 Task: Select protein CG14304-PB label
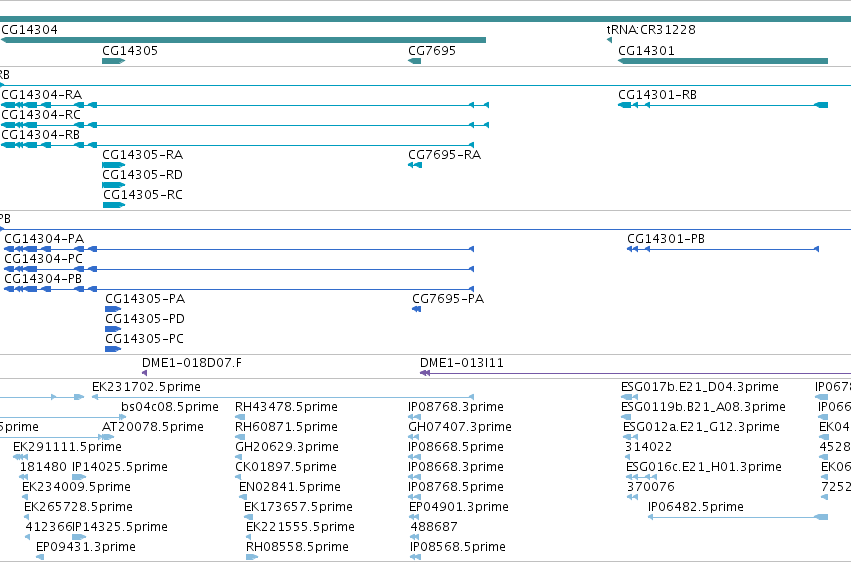click(x=43, y=279)
